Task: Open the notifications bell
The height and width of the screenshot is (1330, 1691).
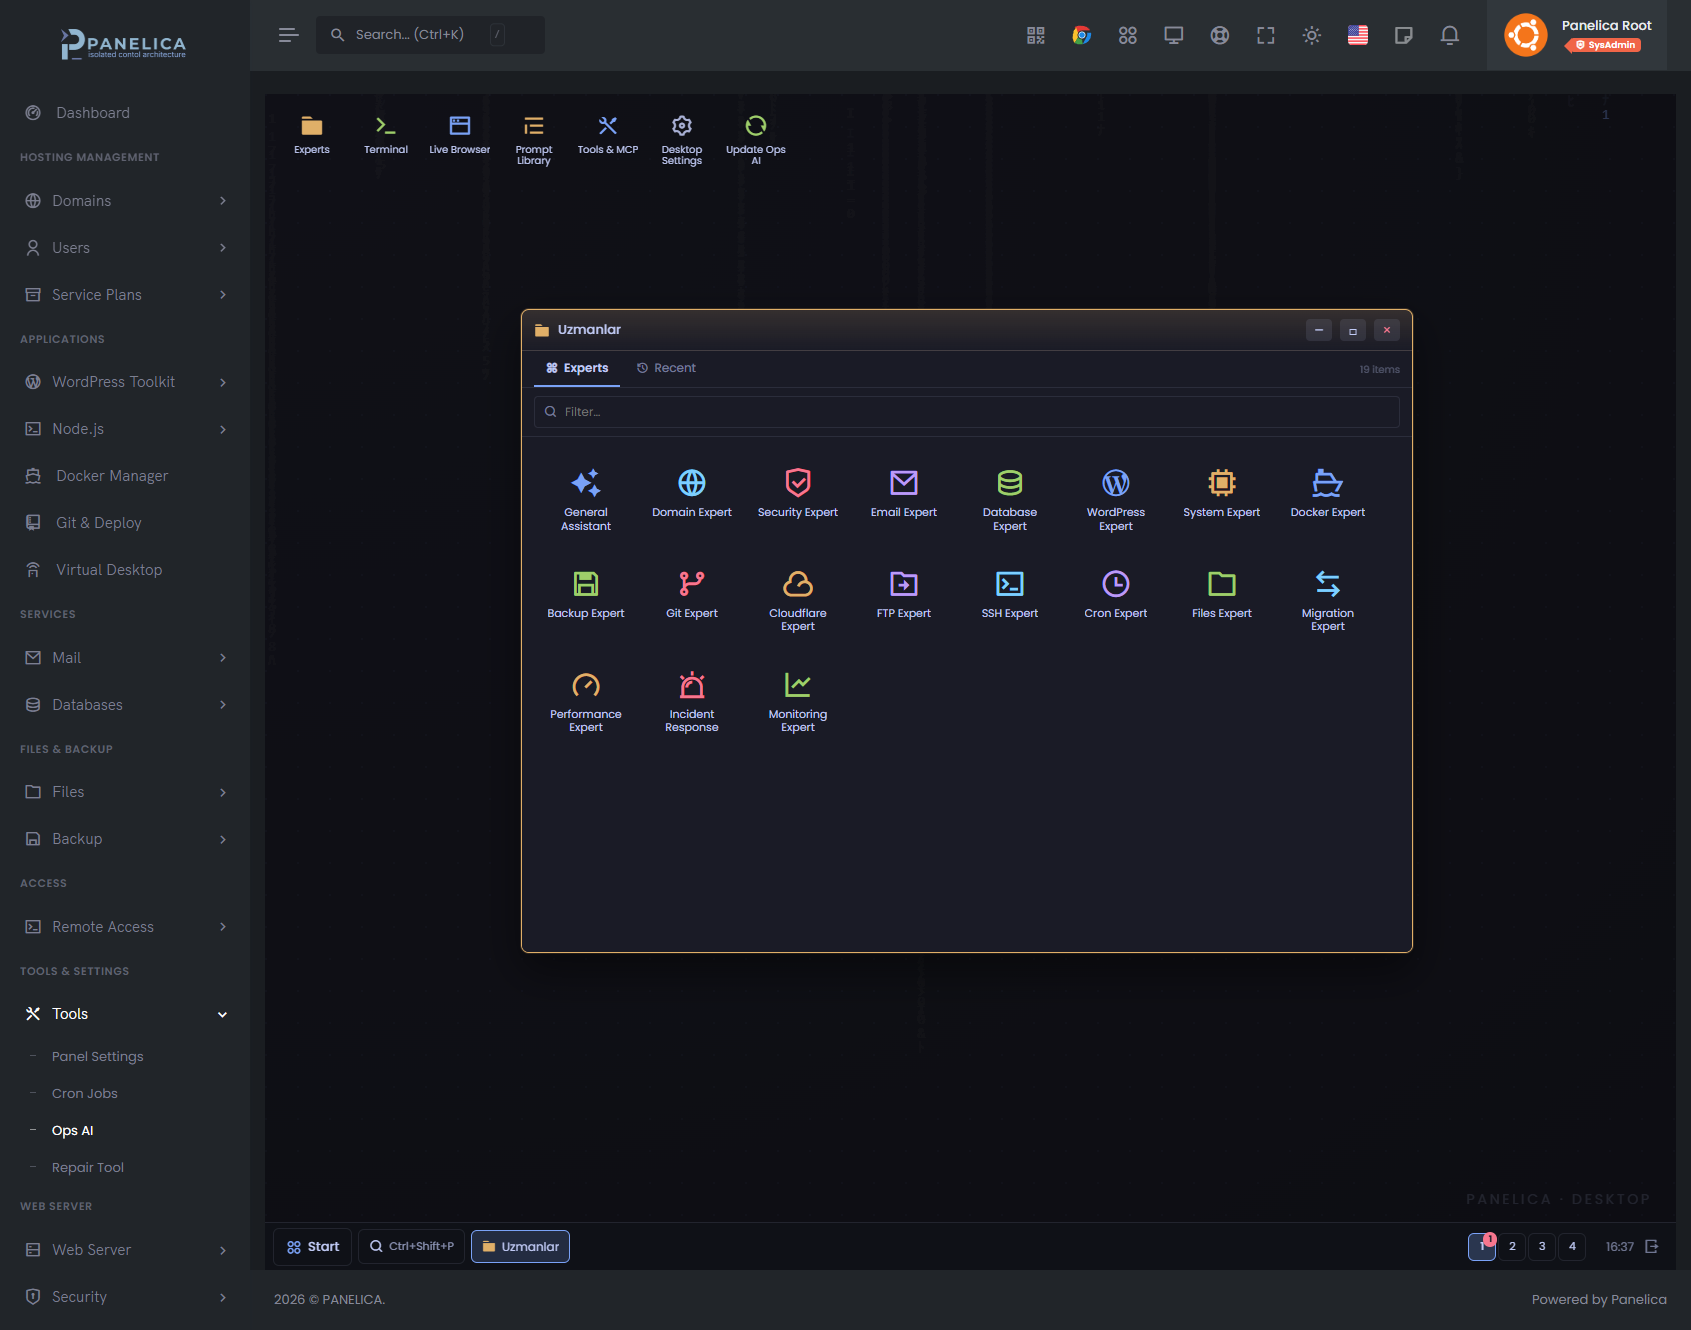Action: pyautogui.click(x=1450, y=35)
